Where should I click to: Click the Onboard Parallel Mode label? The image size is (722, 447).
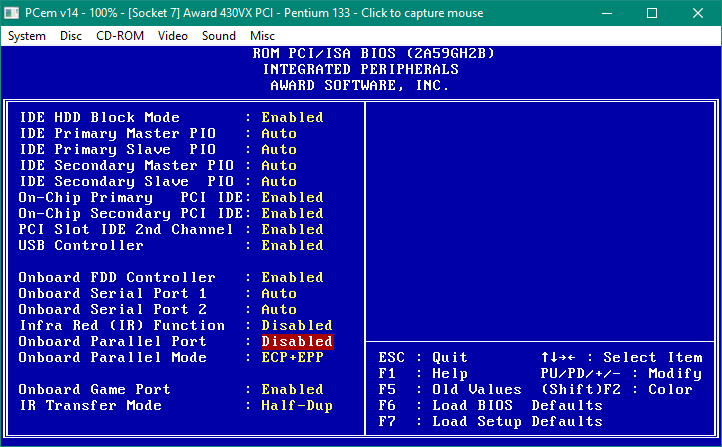(113, 357)
